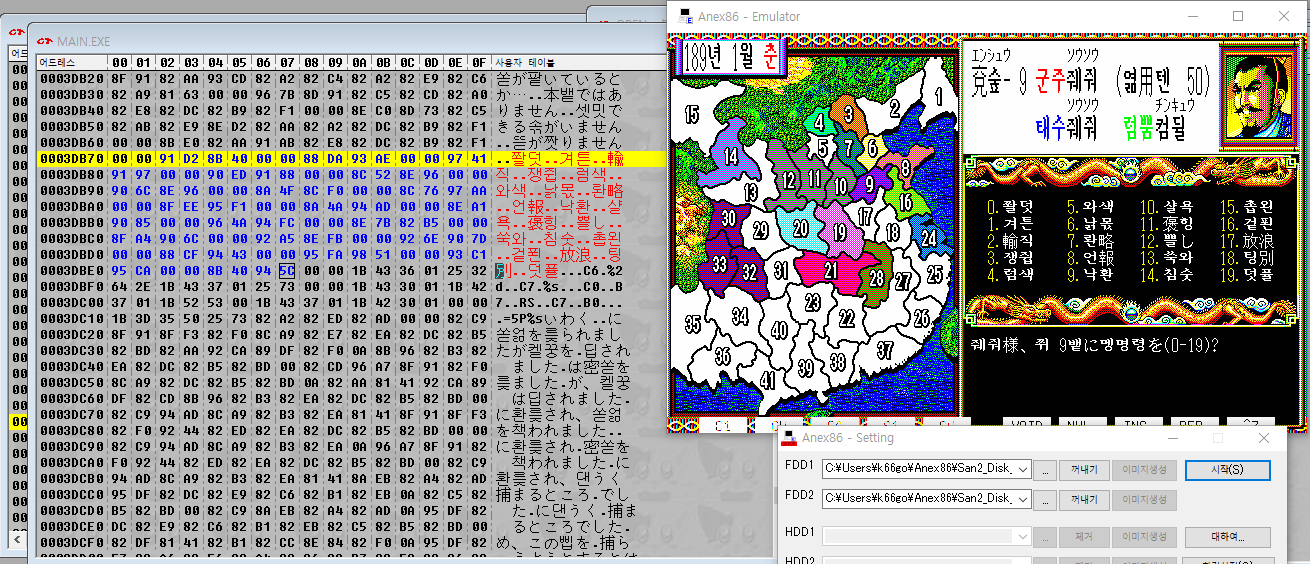Click province 1 on the map
Screen dimensions: 1310x564
click(939, 96)
